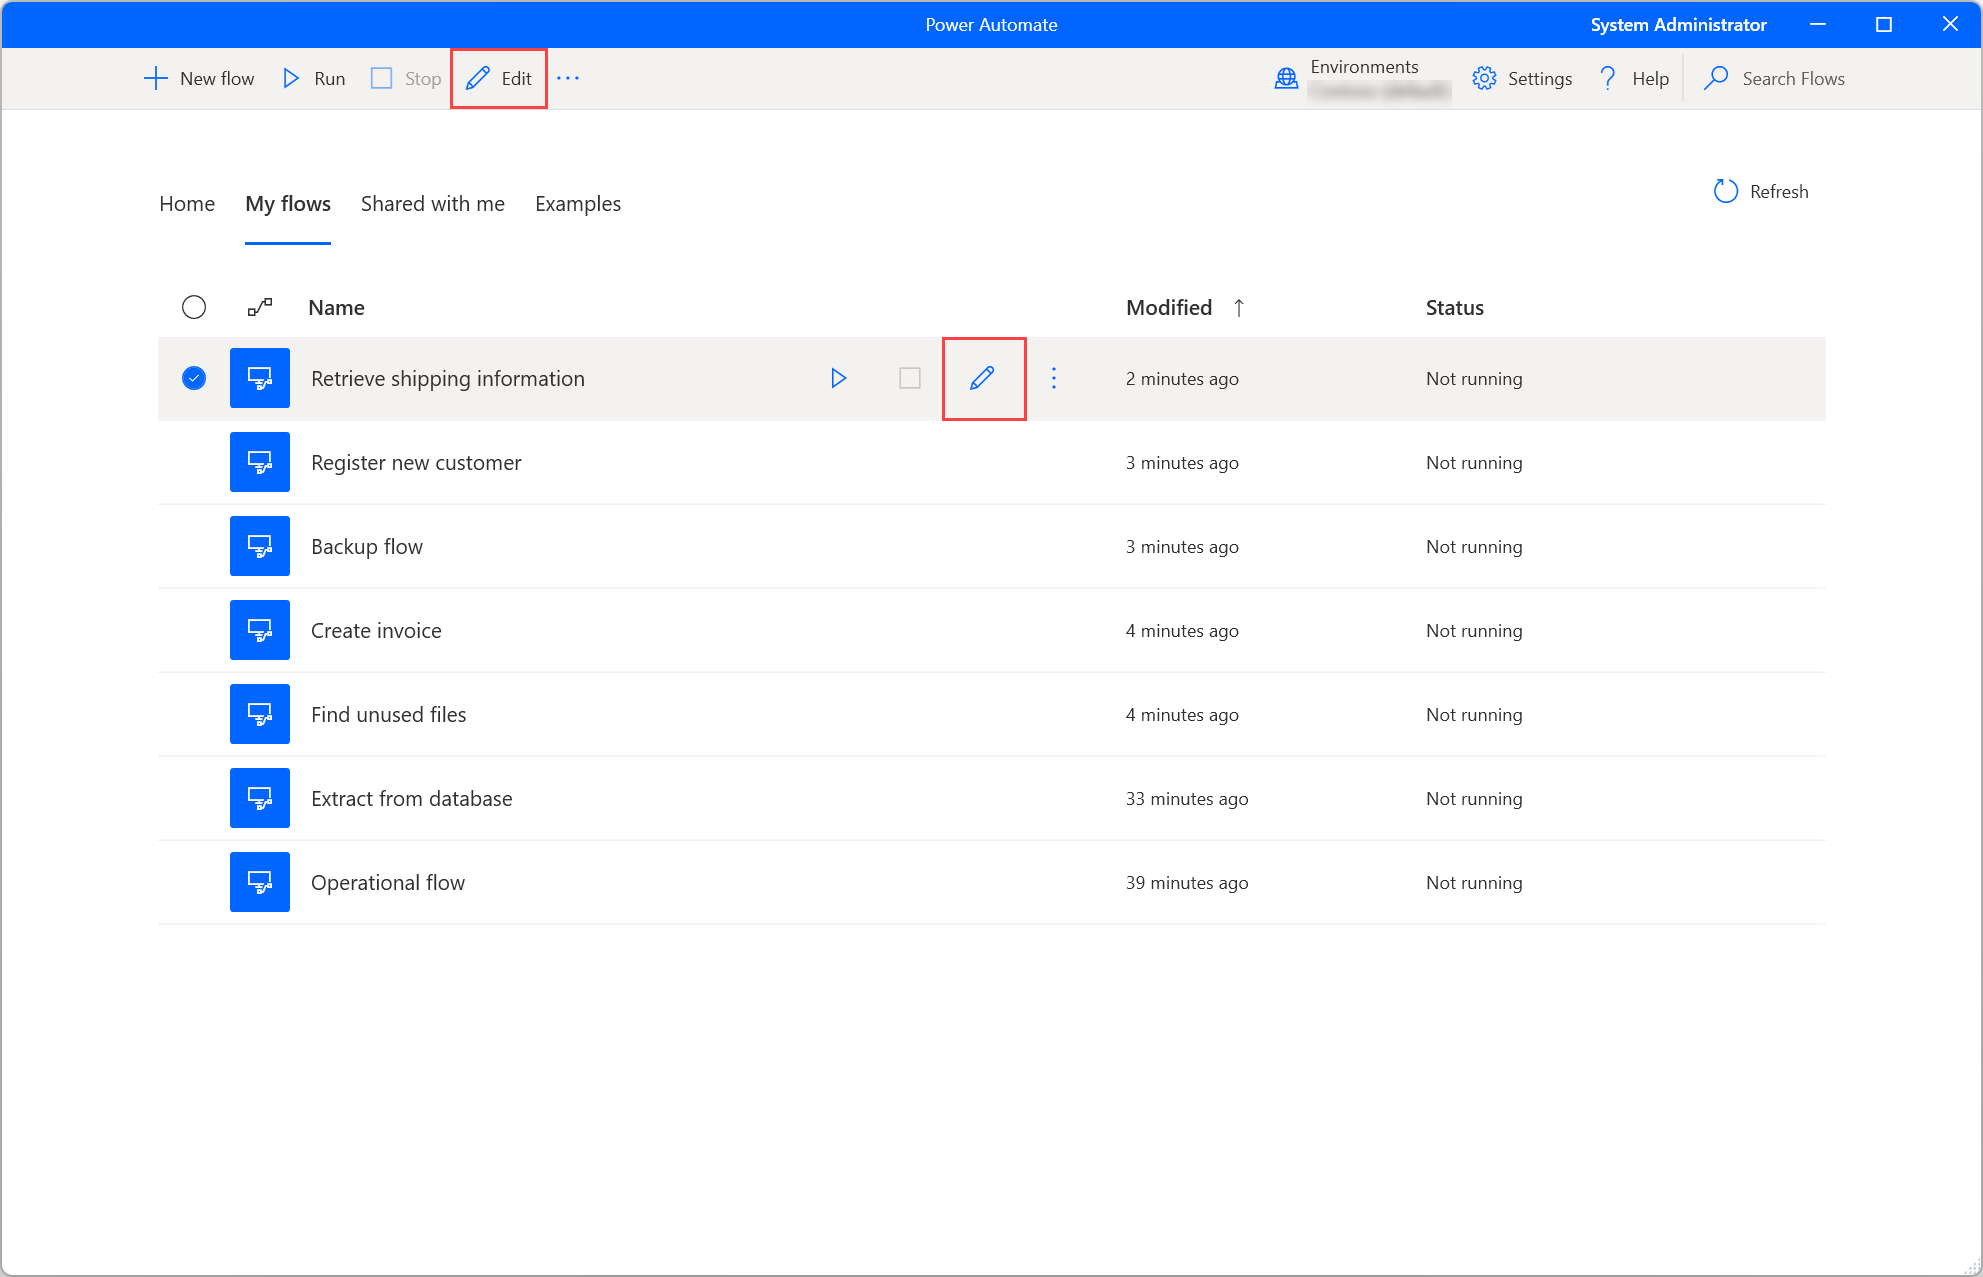Toggle the circular selector next to Name
The width and height of the screenshot is (1983, 1277).
point(194,306)
